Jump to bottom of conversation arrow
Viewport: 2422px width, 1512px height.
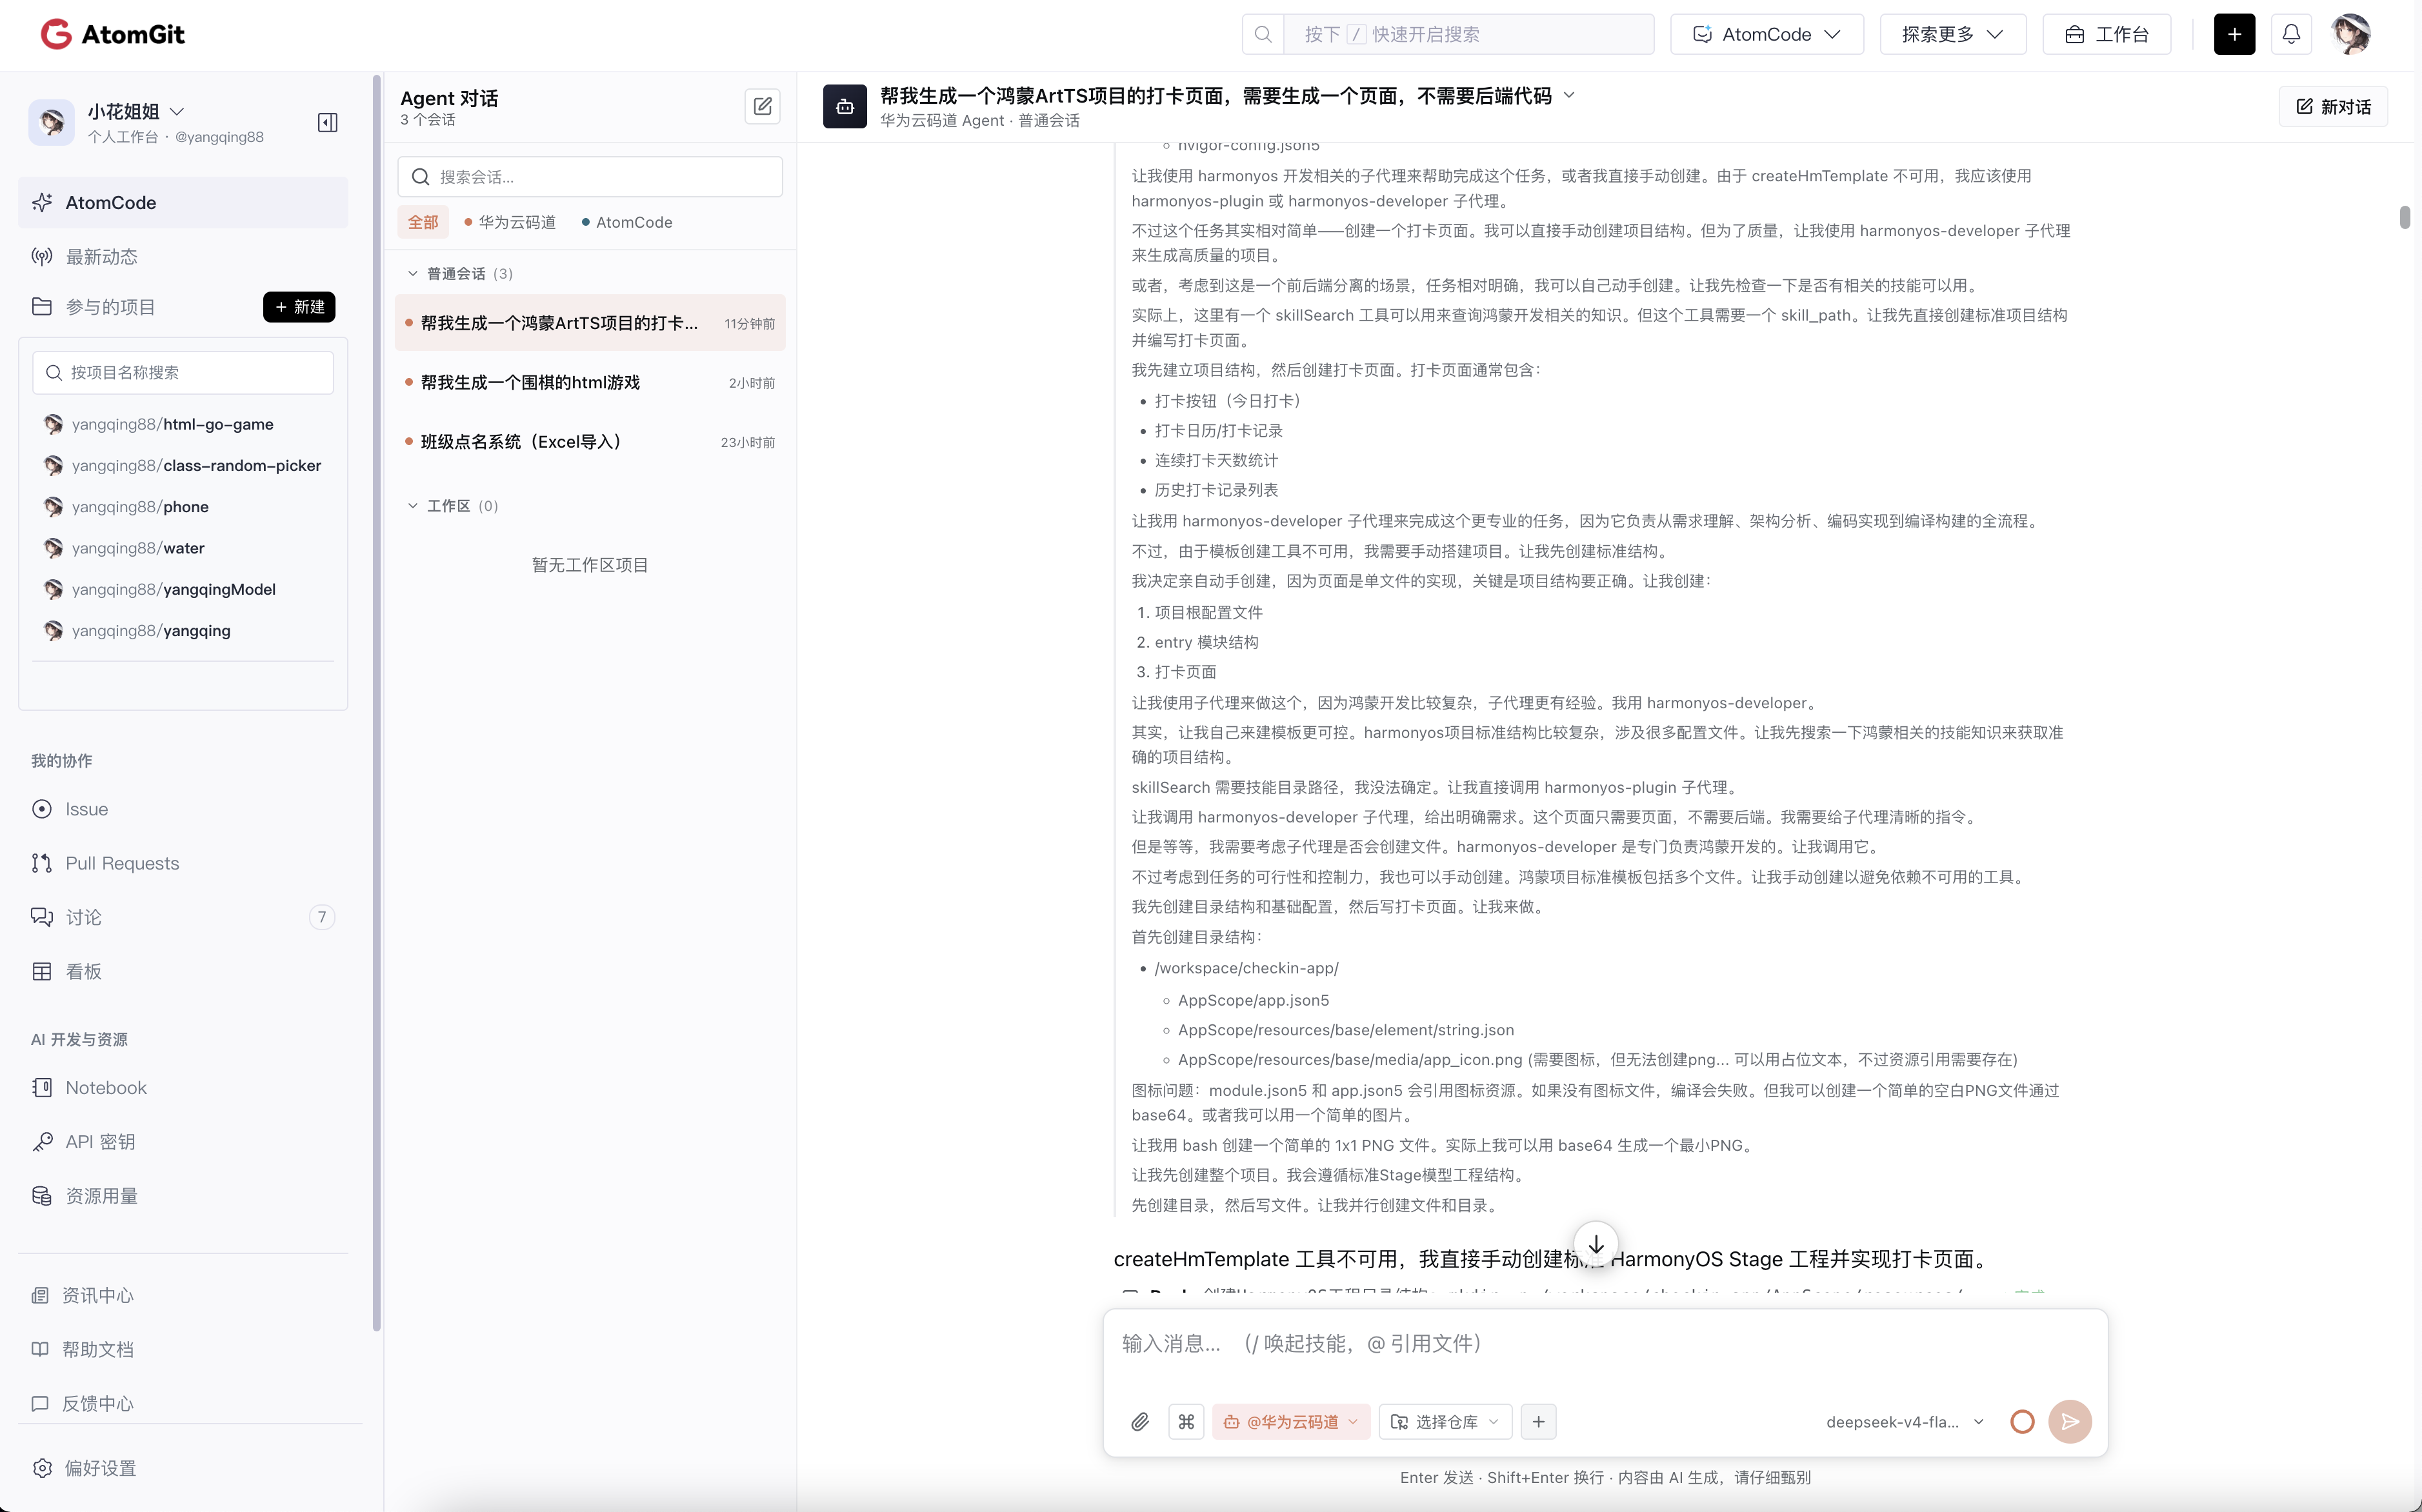(1596, 1244)
